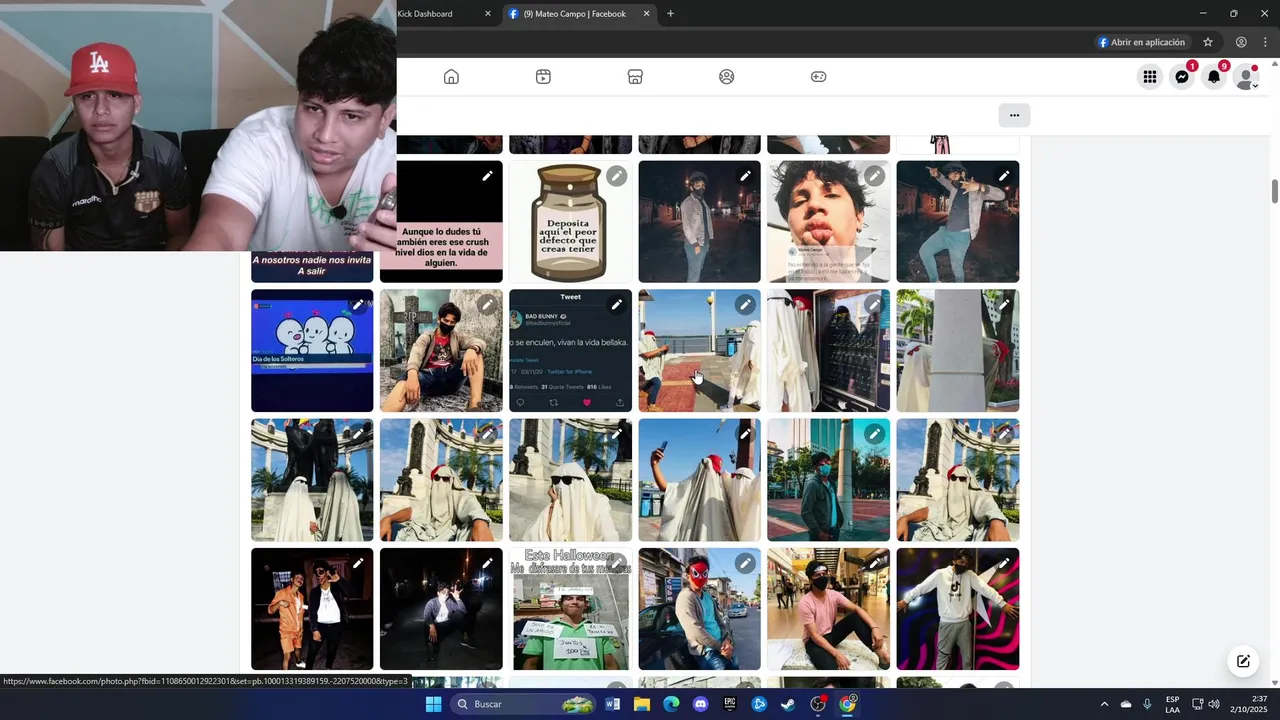This screenshot has height=720, width=1280.
Task: Click the taskbar Buscar search box
Action: pyautogui.click(x=524, y=704)
